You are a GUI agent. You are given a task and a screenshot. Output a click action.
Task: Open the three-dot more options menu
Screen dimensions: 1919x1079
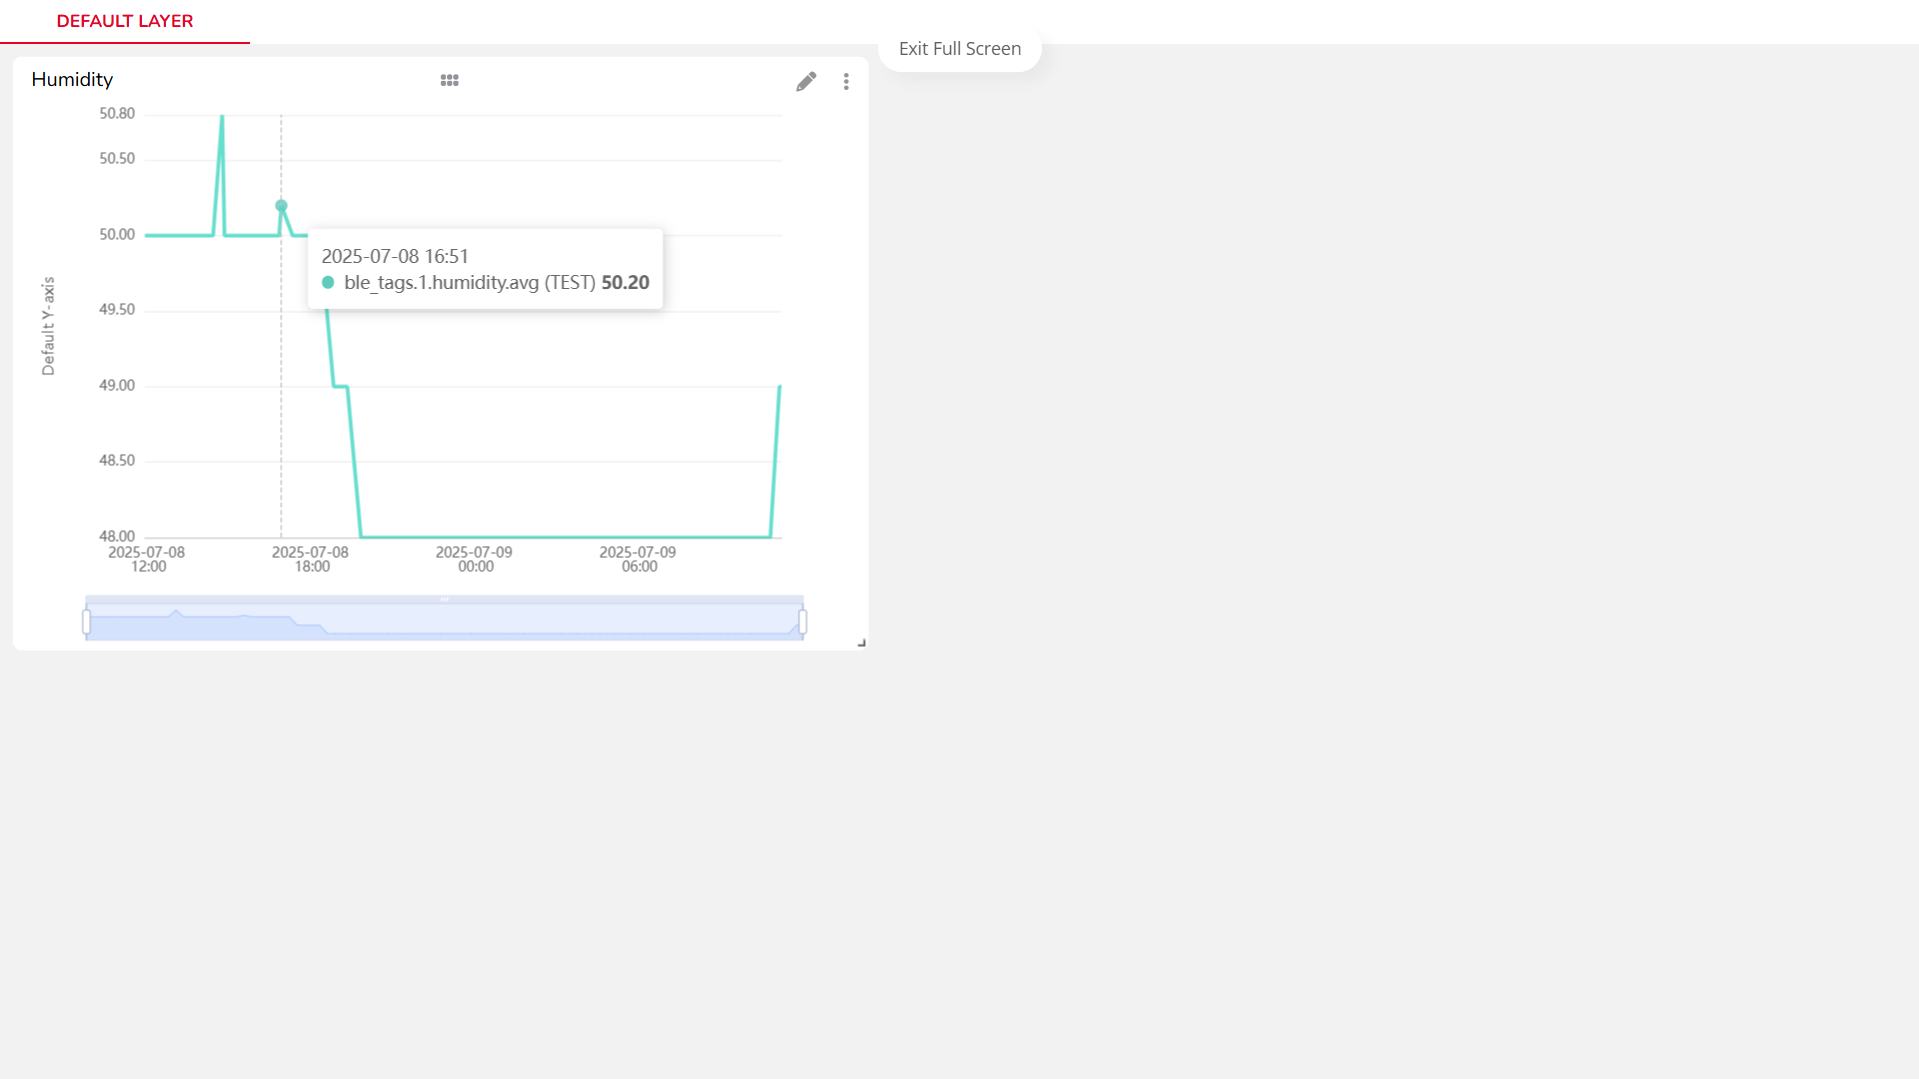(x=846, y=81)
